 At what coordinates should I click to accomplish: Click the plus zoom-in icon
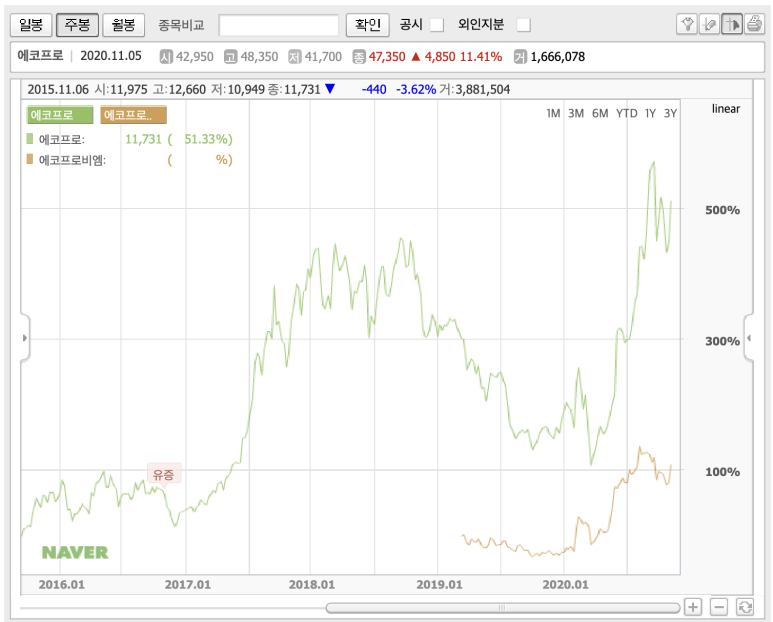[693, 607]
